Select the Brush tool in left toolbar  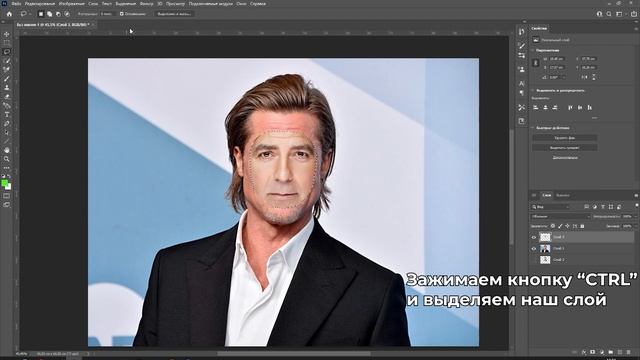(x=7, y=79)
